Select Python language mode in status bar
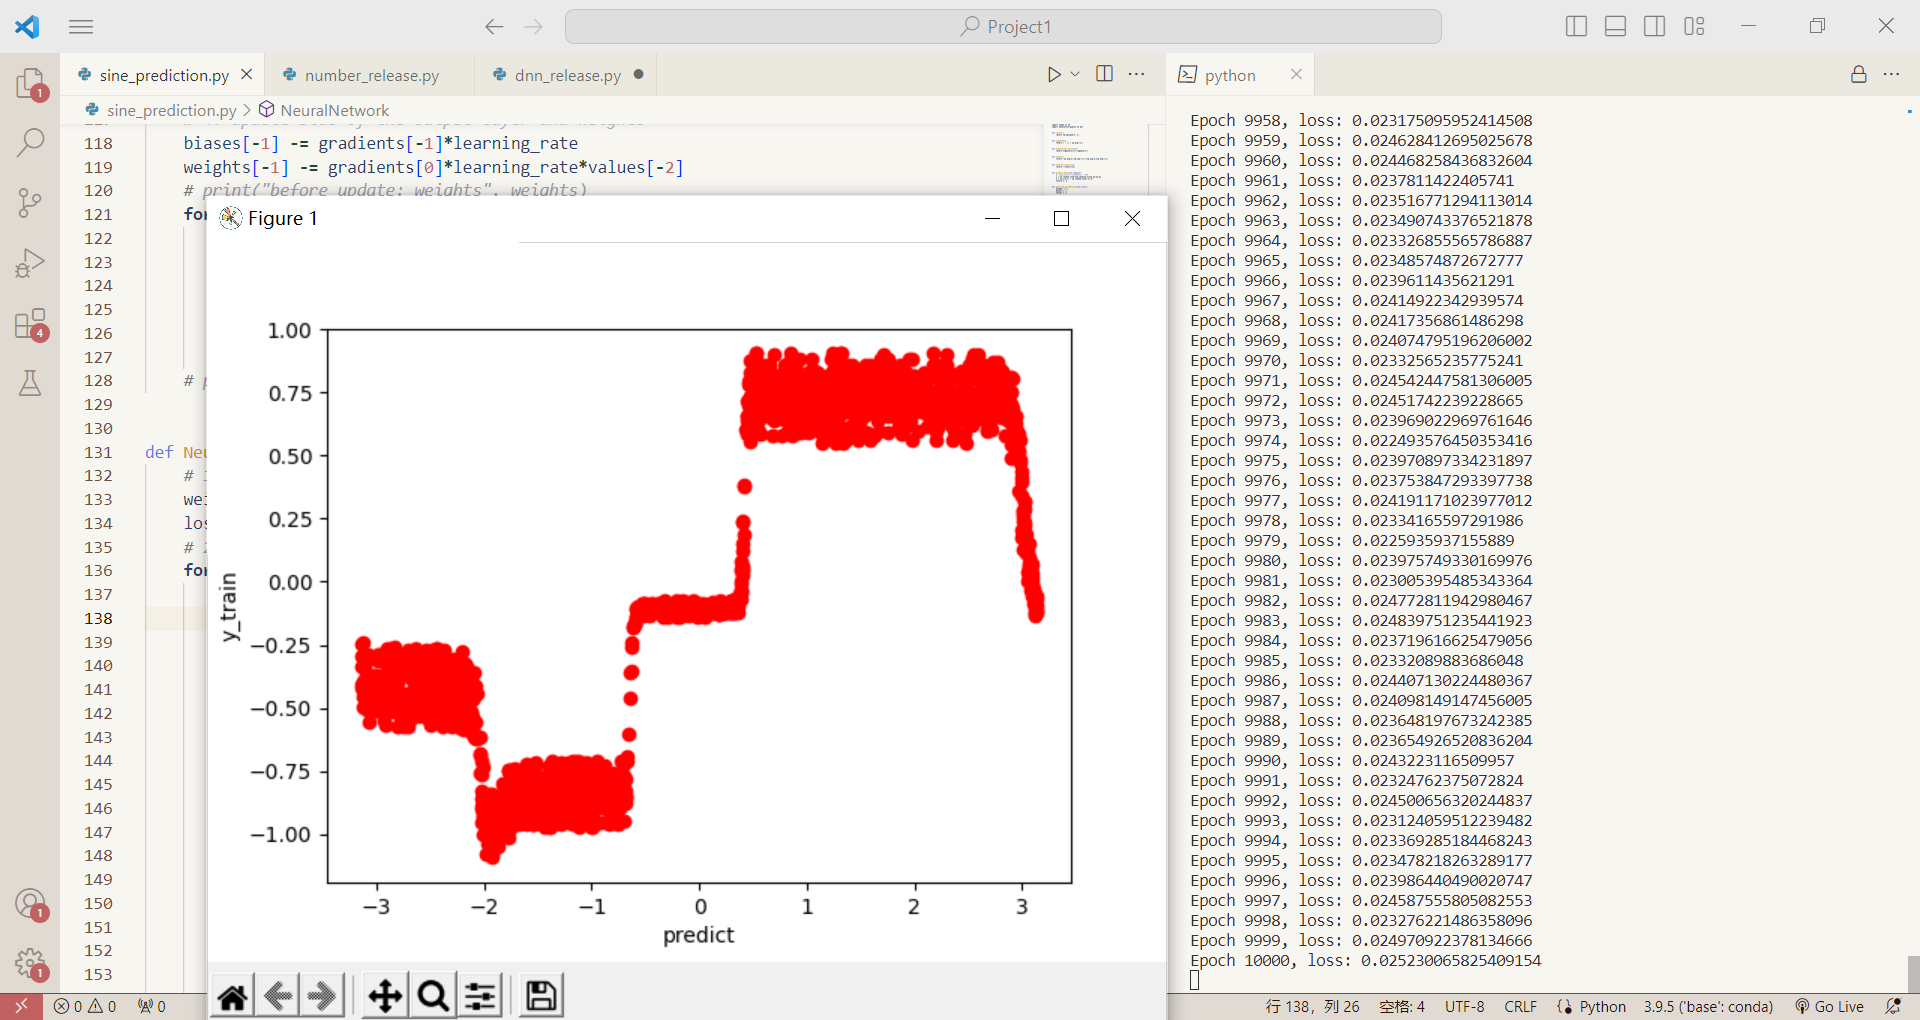Image resolution: width=1920 pixels, height=1020 pixels. [1602, 1007]
